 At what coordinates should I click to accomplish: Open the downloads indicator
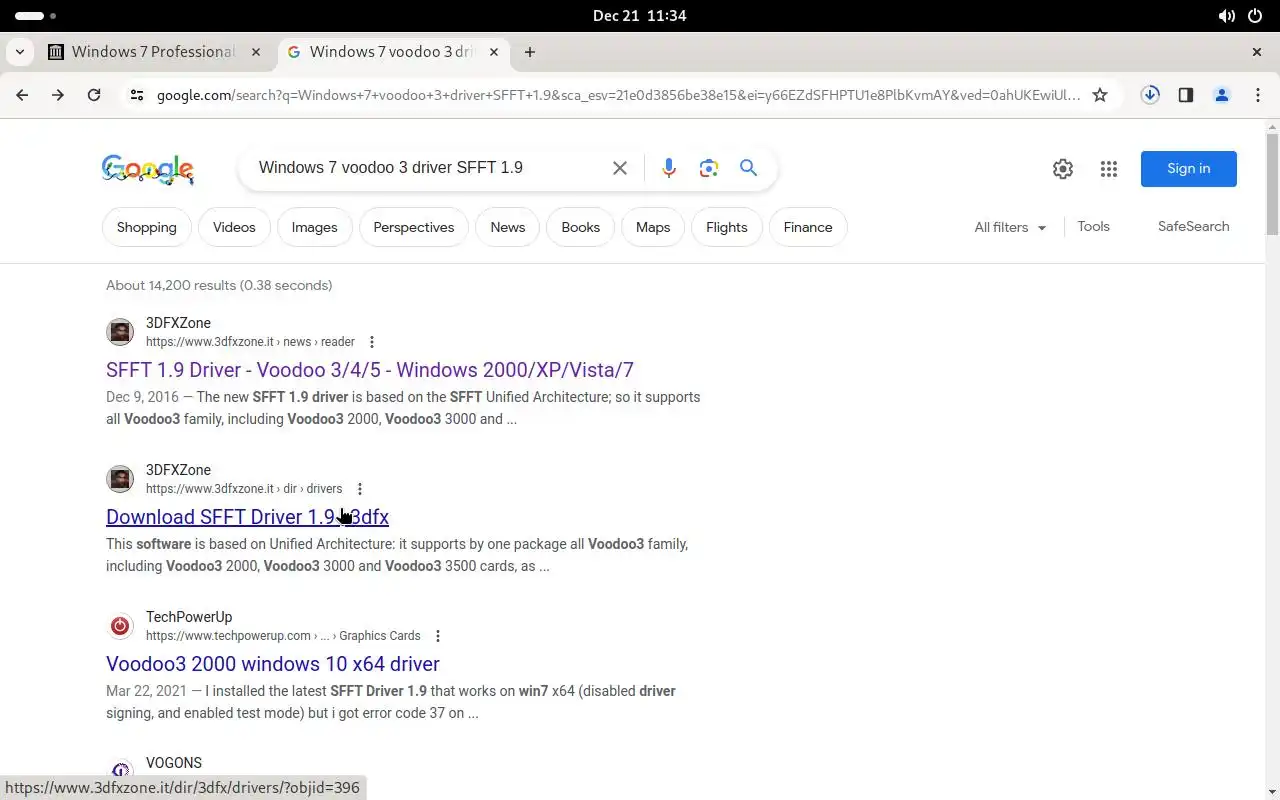coord(1150,95)
